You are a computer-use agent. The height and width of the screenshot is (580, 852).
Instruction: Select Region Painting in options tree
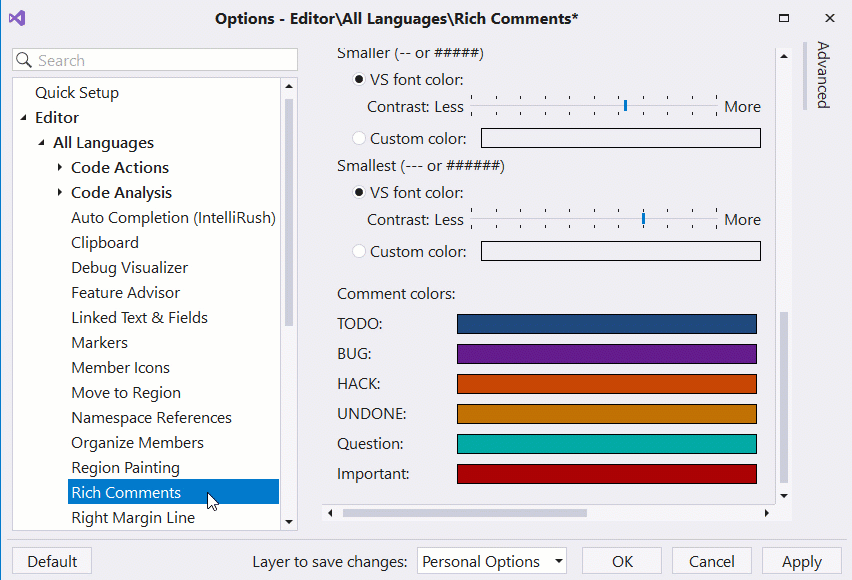tap(125, 468)
